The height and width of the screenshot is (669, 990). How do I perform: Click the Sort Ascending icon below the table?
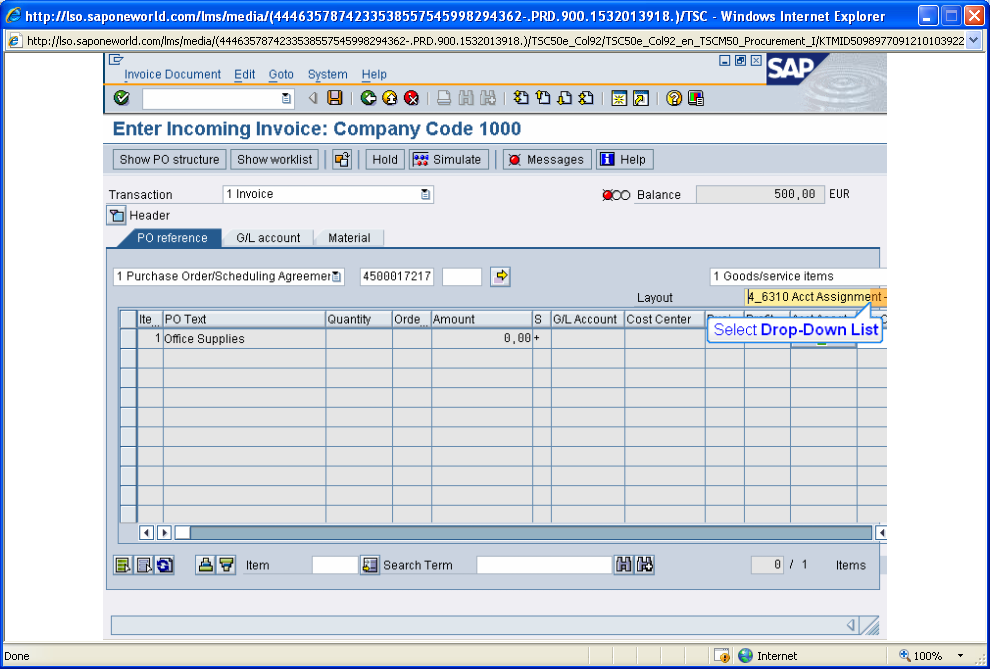pos(205,565)
